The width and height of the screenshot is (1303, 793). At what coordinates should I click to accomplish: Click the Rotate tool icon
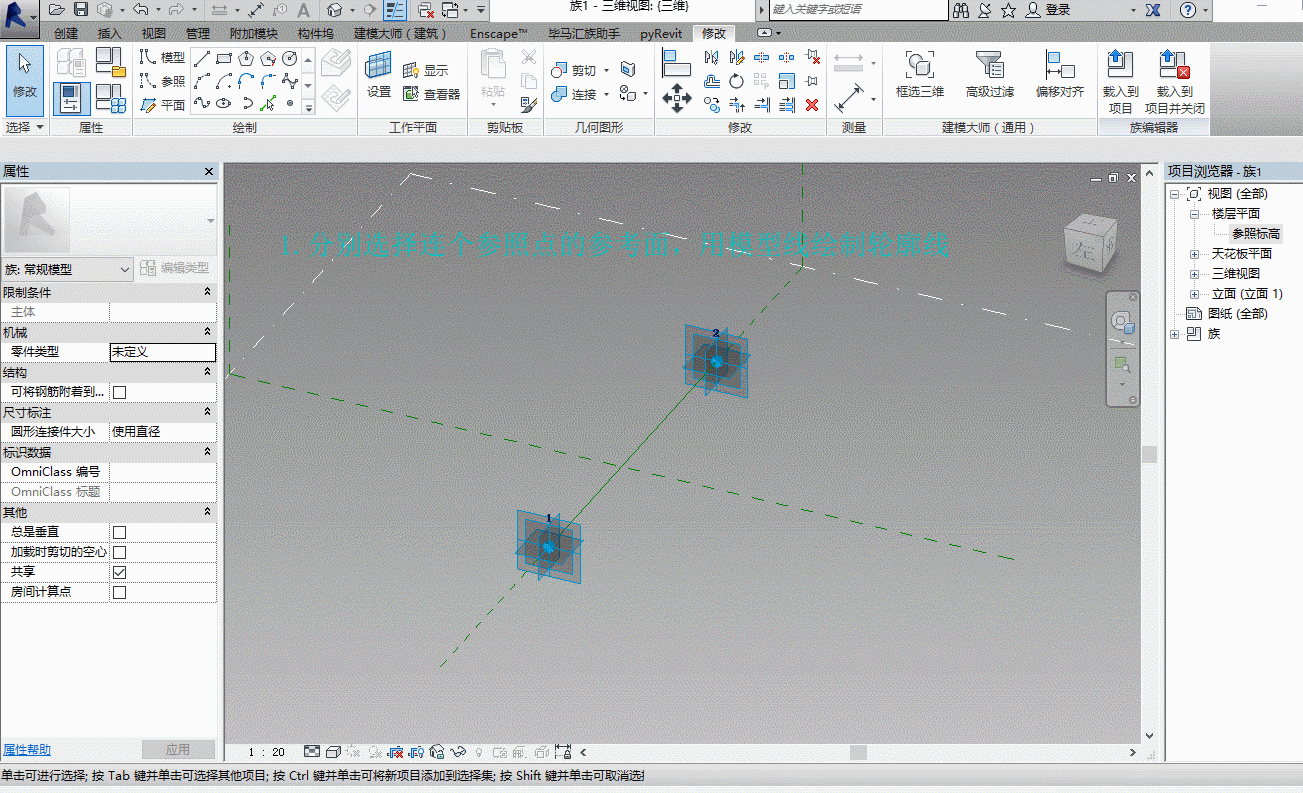click(737, 81)
